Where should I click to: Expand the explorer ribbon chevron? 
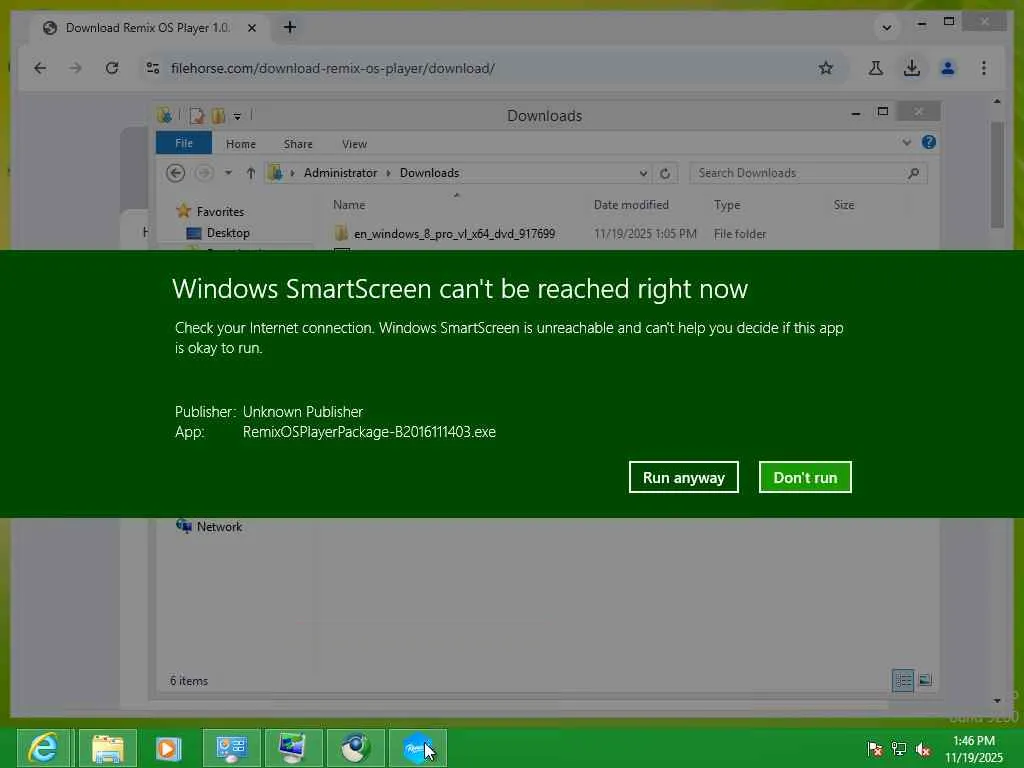(906, 142)
